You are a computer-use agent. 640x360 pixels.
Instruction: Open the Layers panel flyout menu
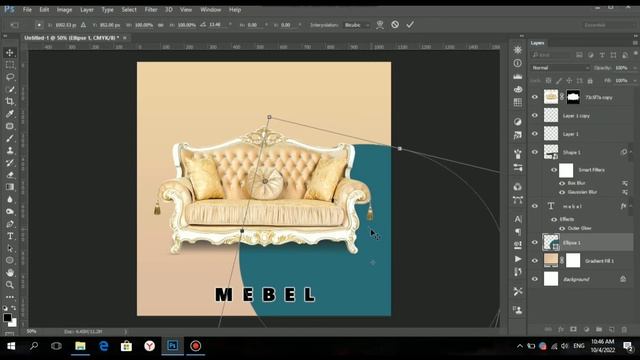[x=635, y=43]
